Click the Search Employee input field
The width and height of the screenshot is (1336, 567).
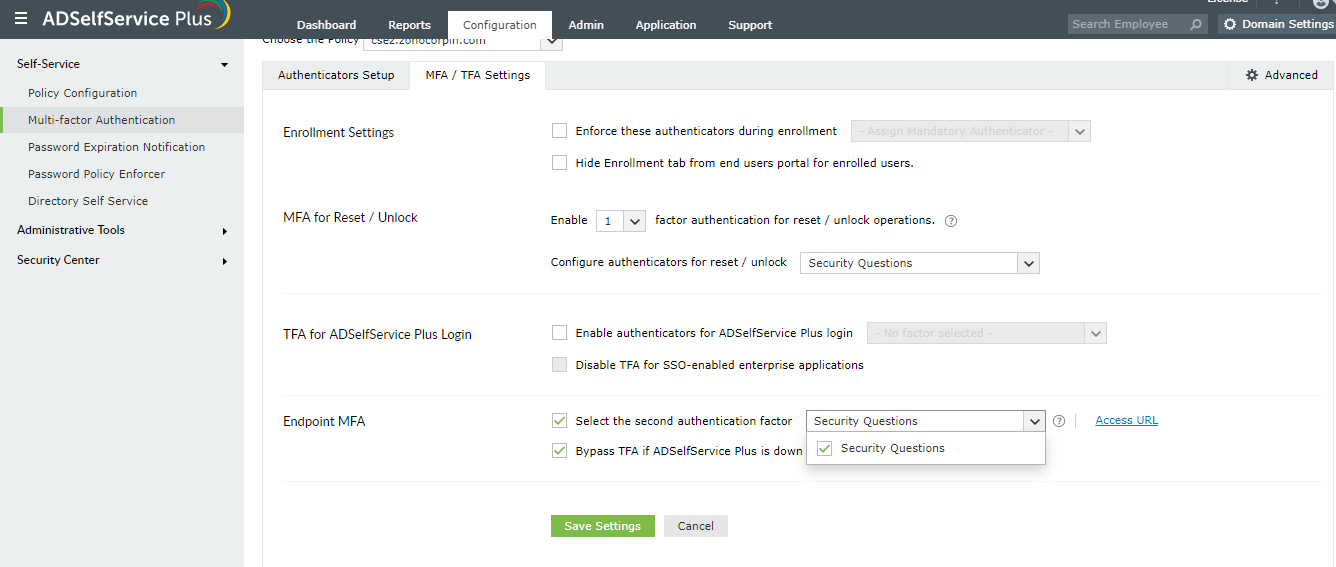tap(1127, 24)
